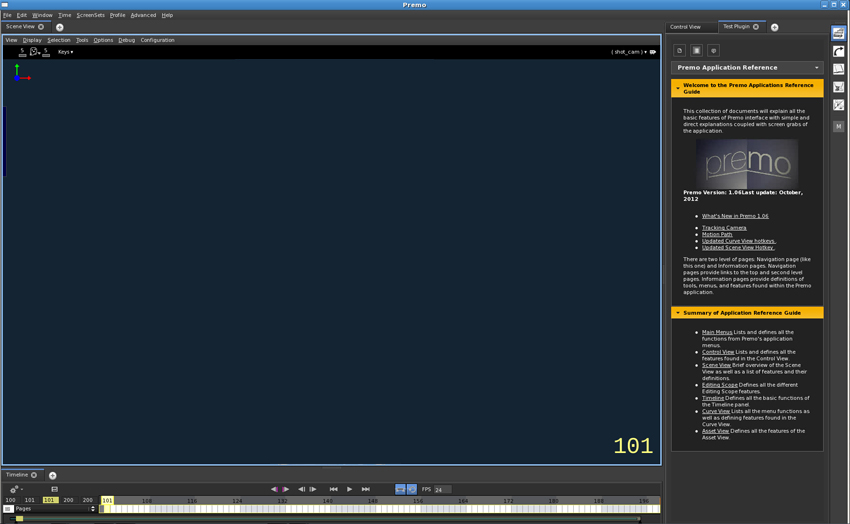Open the Motion Path link
Image resolution: width=850 pixels, height=524 pixels.
click(717, 235)
